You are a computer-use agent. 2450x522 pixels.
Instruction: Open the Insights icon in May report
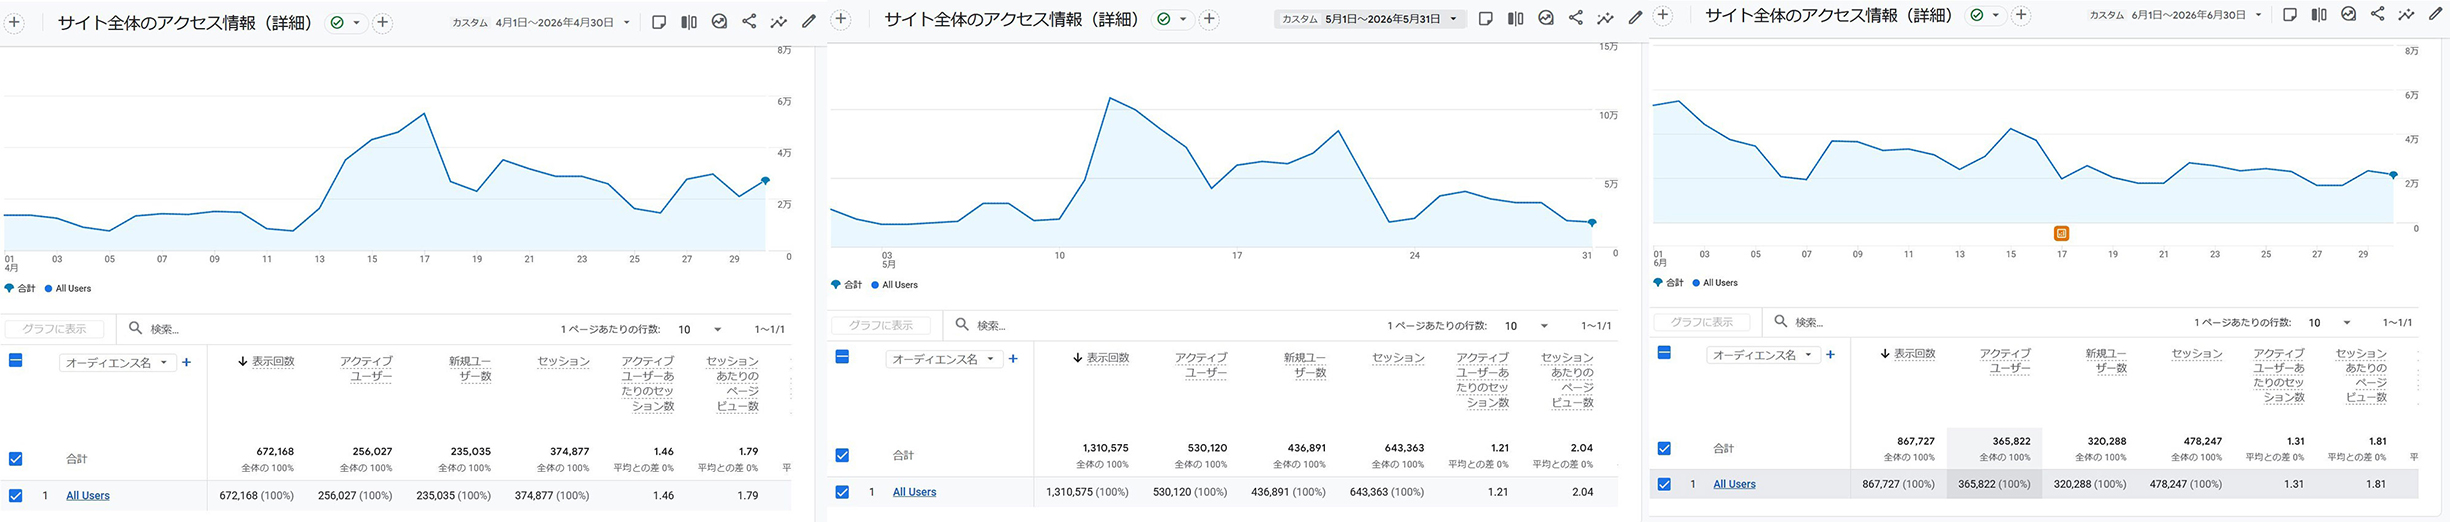[x=1605, y=18]
